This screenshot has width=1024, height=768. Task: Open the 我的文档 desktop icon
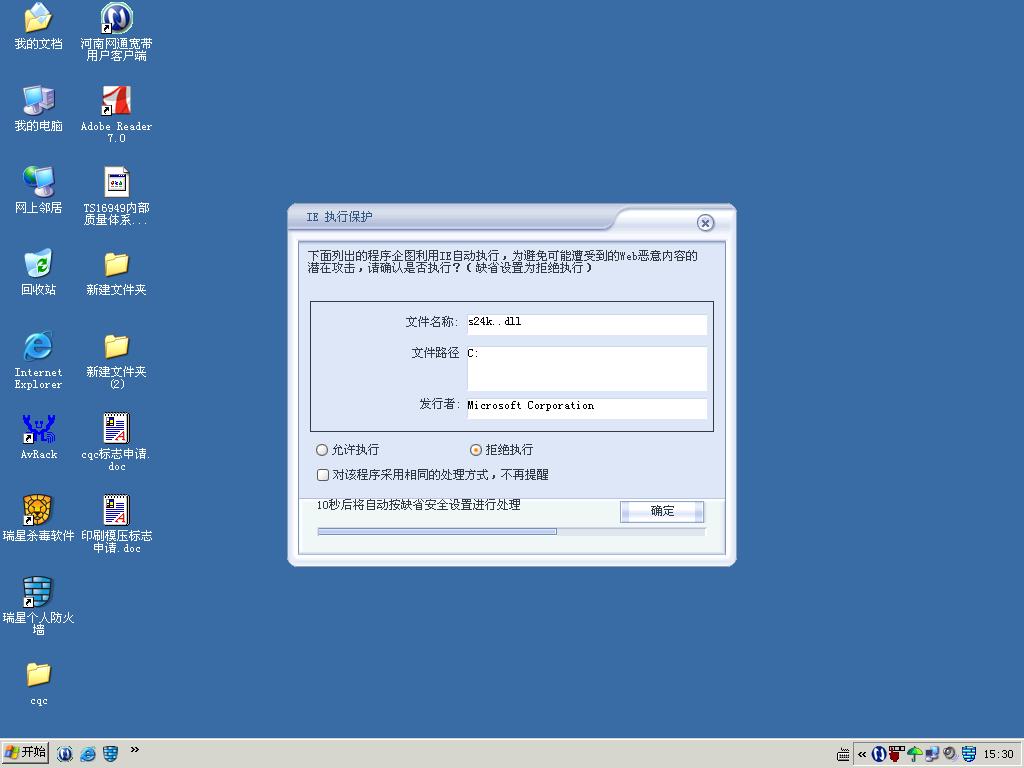pos(38,26)
